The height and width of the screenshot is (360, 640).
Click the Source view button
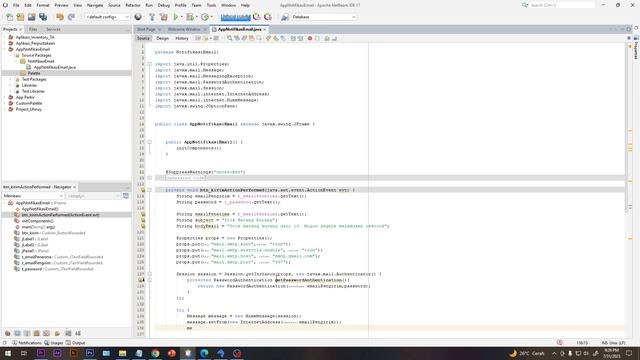click(x=143, y=38)
